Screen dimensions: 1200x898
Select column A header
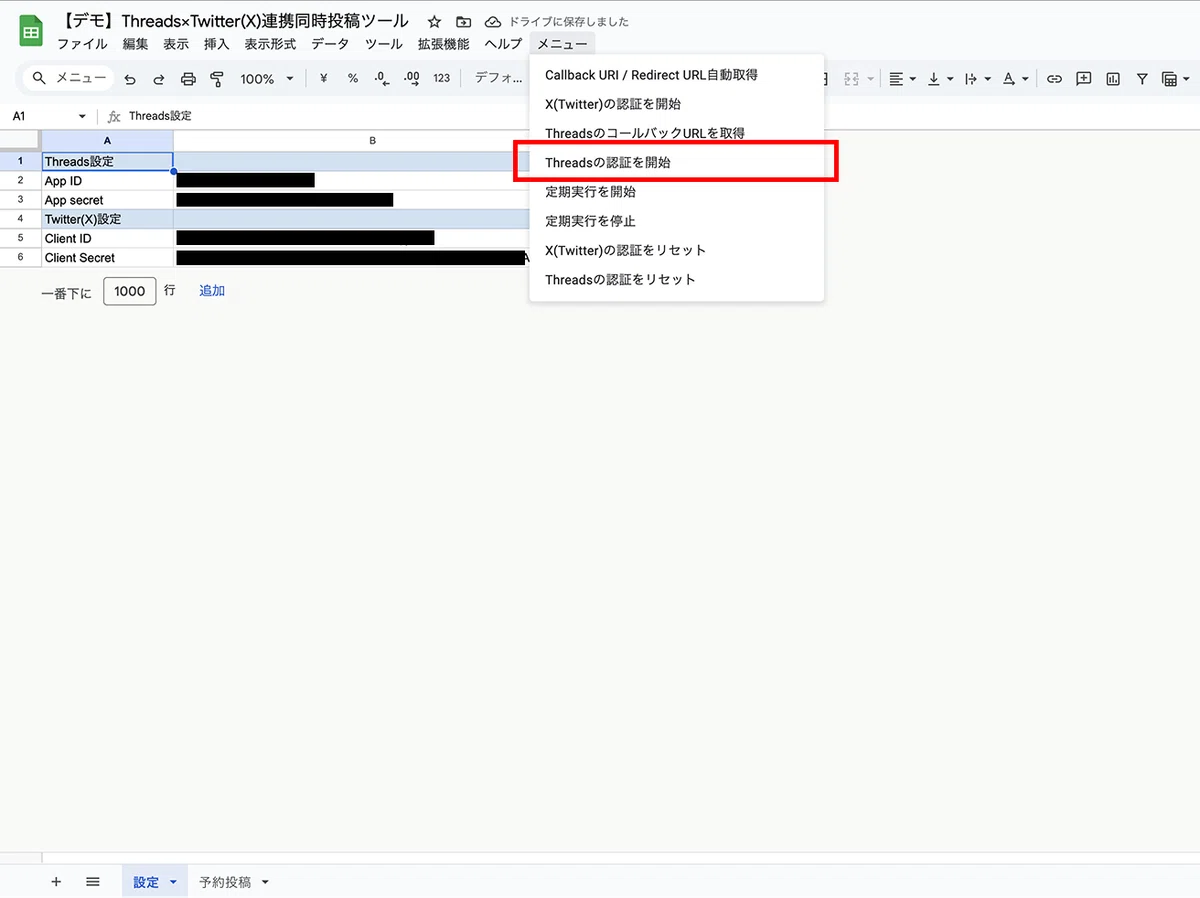(x=107, y=141)
